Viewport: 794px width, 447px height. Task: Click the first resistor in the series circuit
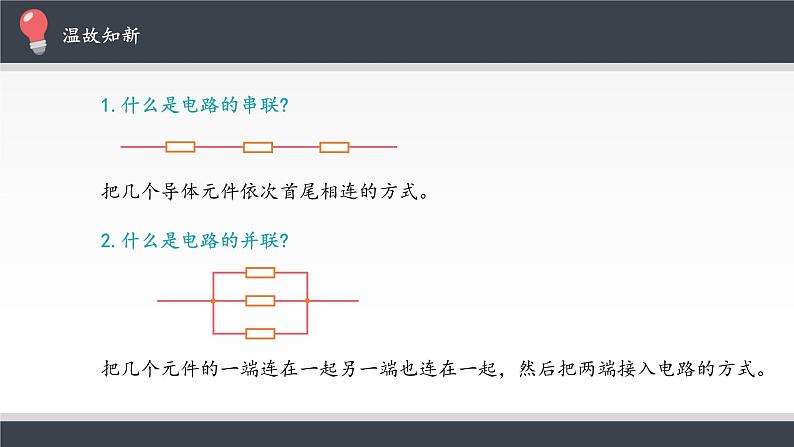tap(180, 148)
